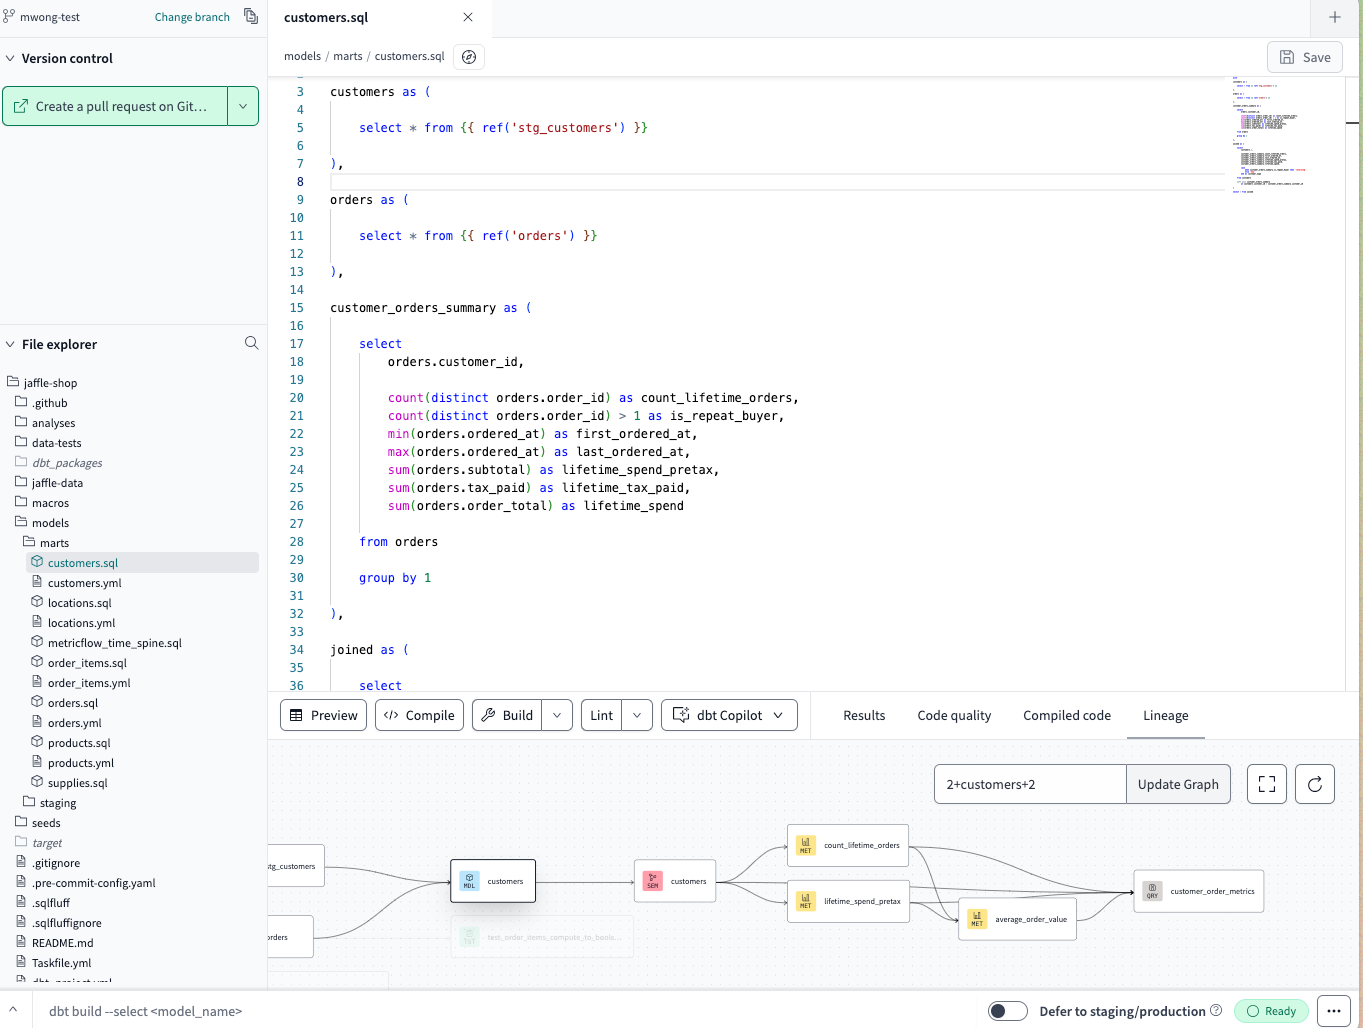Click the compass icon beside the breadcrumb
The image size is (1363, 1028).
(468, 57)
